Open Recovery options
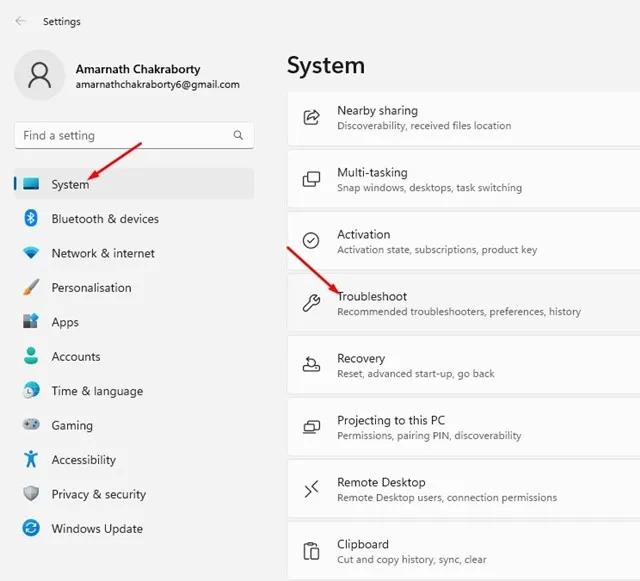This screenshot has width=640, height=581. coord(464,365)
